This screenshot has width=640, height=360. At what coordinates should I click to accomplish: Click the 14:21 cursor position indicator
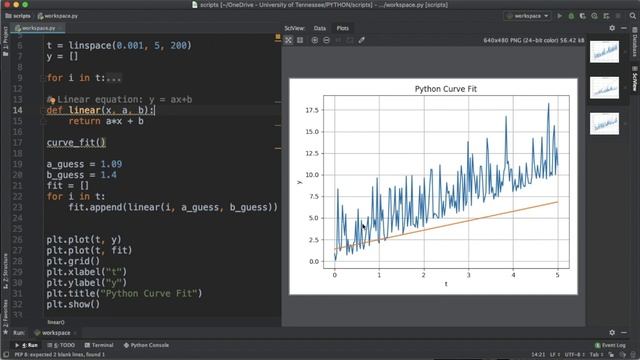[538, 354]
